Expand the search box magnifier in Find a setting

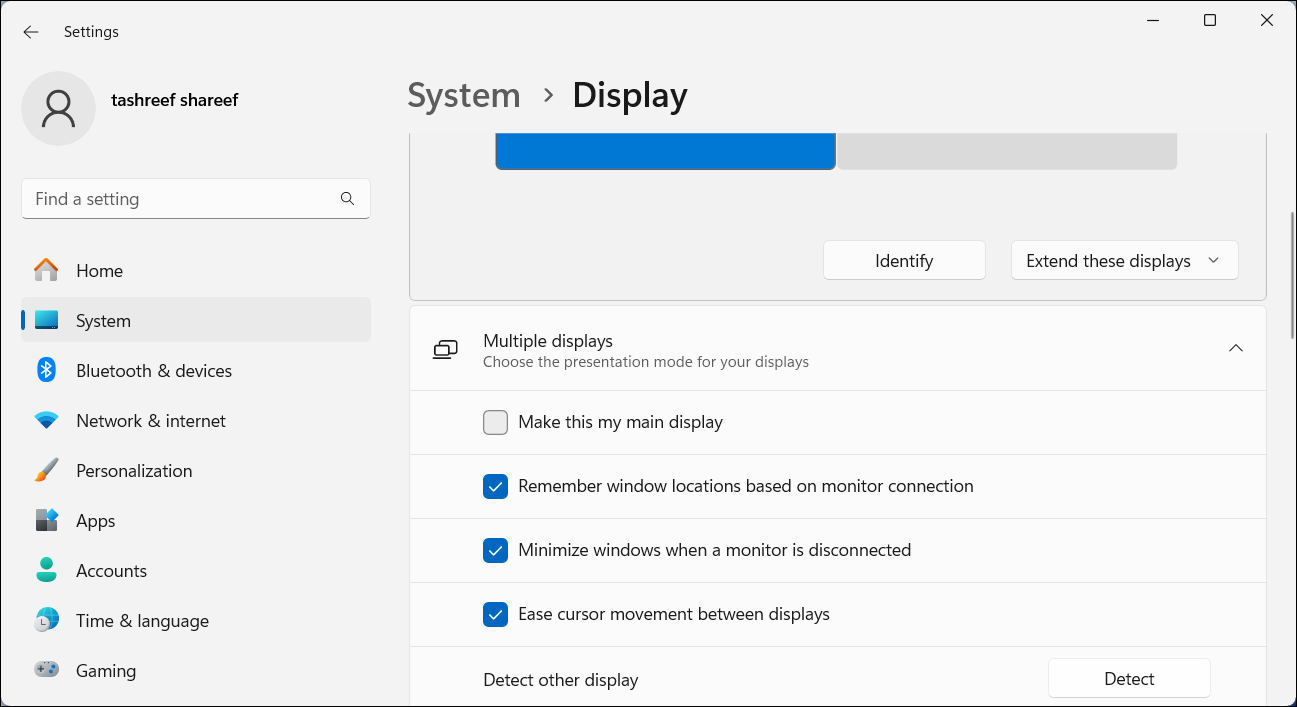tap(347, 198)
